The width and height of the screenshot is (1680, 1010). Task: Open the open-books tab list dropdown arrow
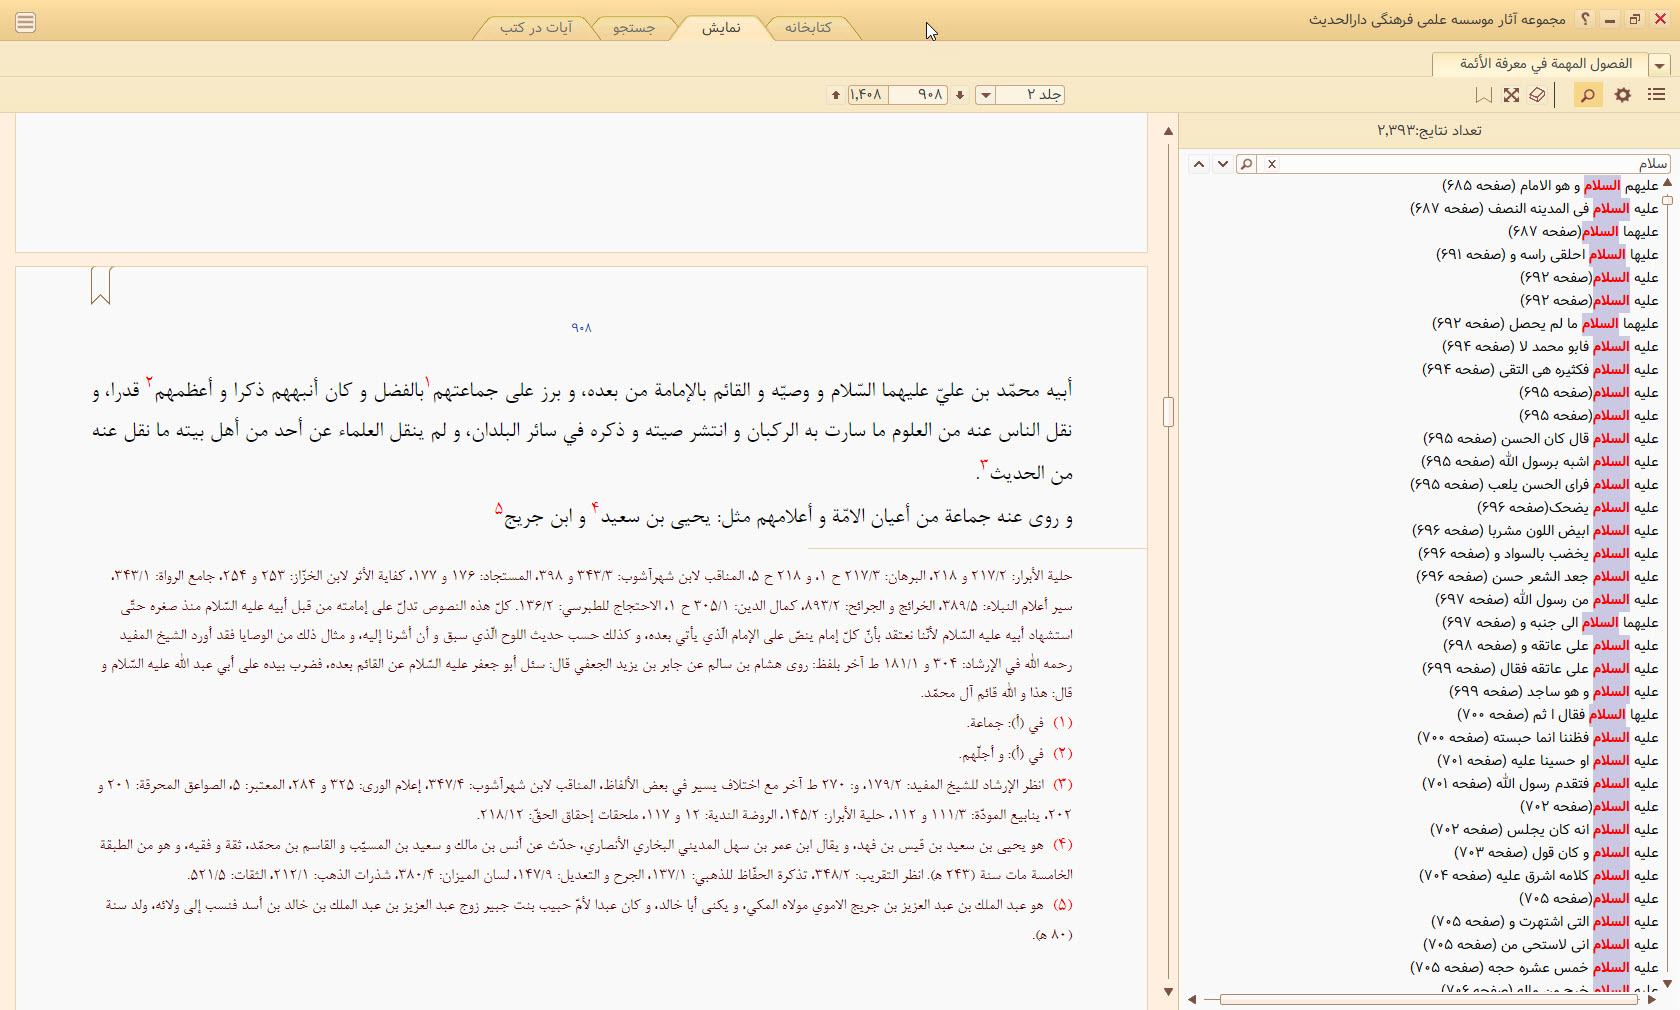click(1660, 65)
